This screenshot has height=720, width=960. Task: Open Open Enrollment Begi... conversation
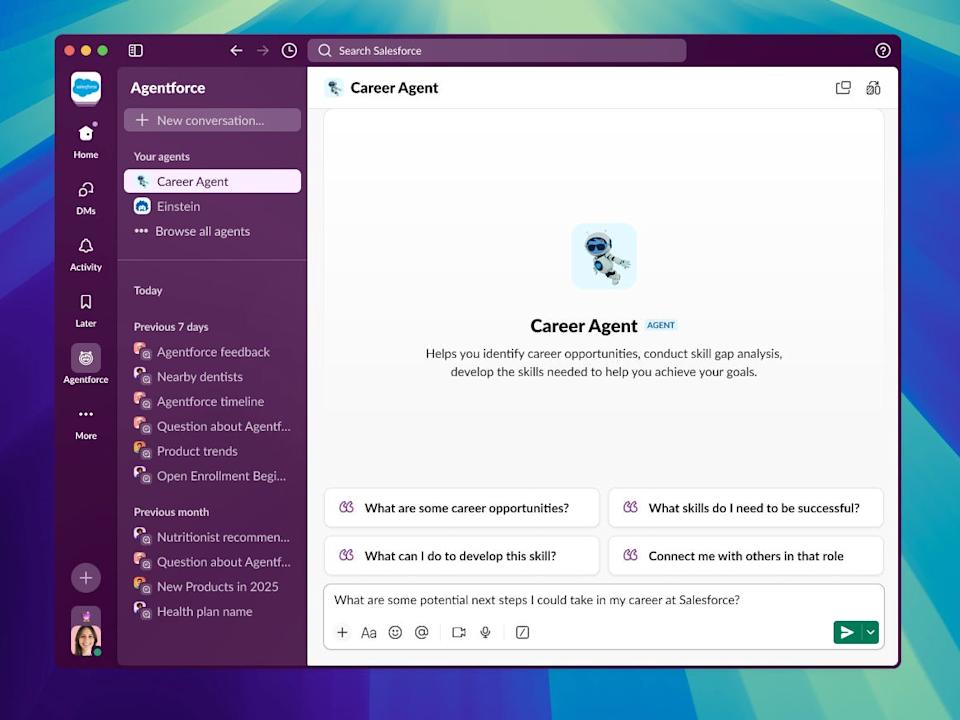(212, 476)
